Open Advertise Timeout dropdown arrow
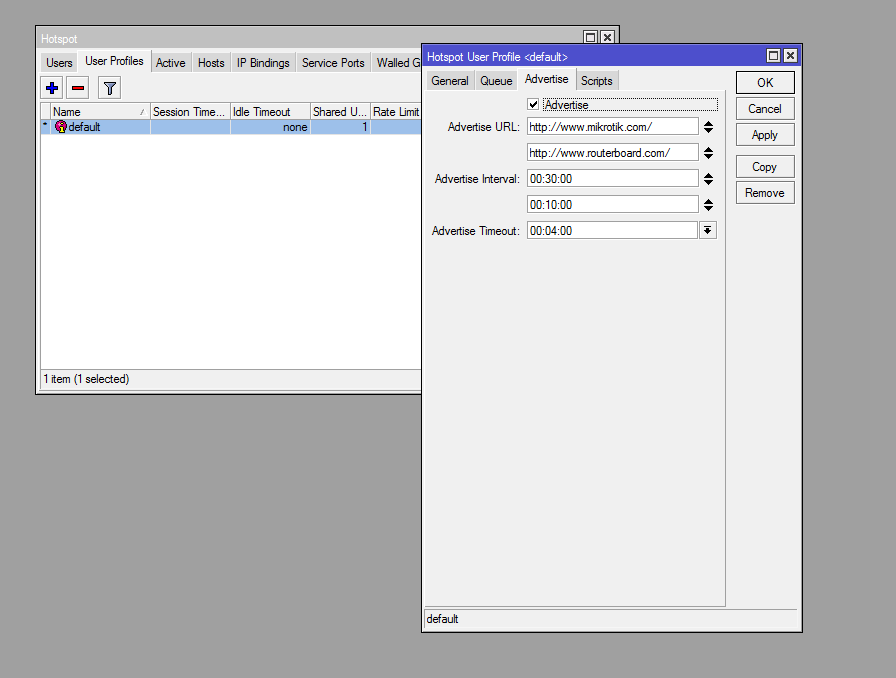The image size is (896, 678). point(707,230)
